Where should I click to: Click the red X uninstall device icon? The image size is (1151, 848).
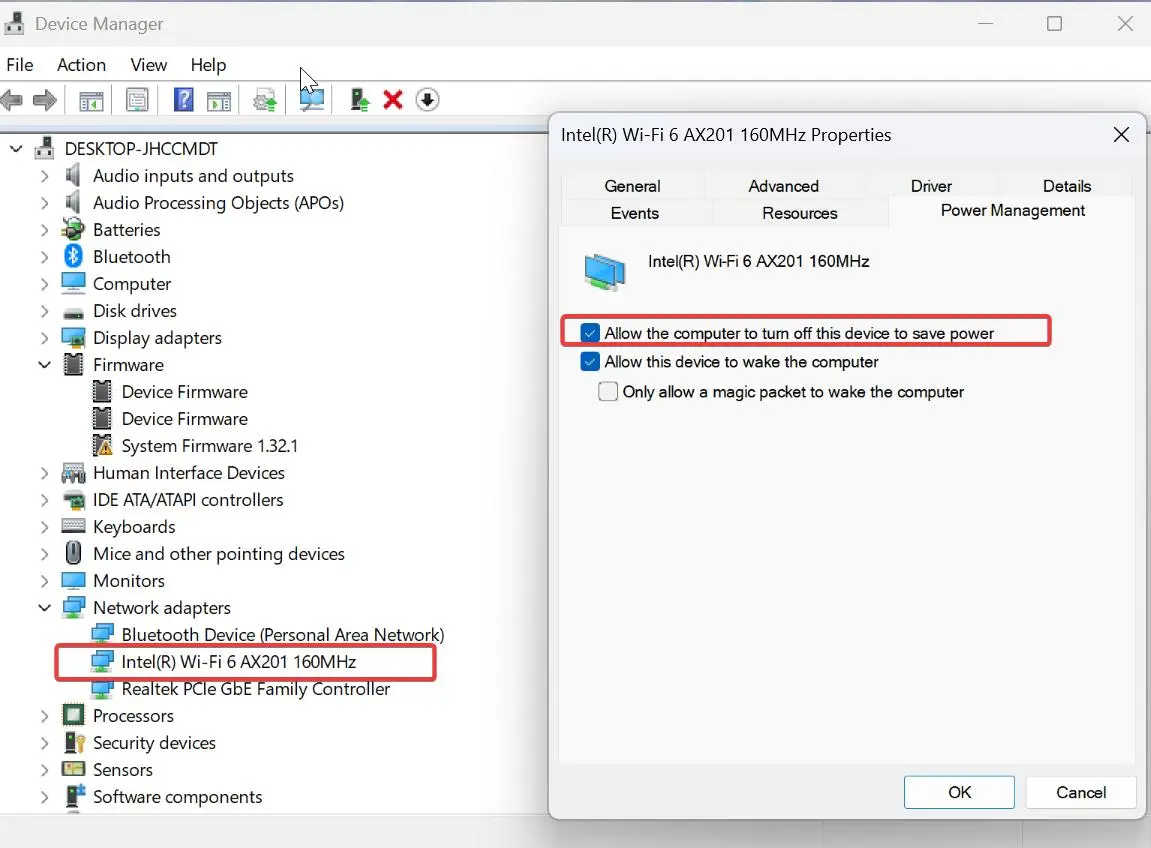click(x=393, y=100)
